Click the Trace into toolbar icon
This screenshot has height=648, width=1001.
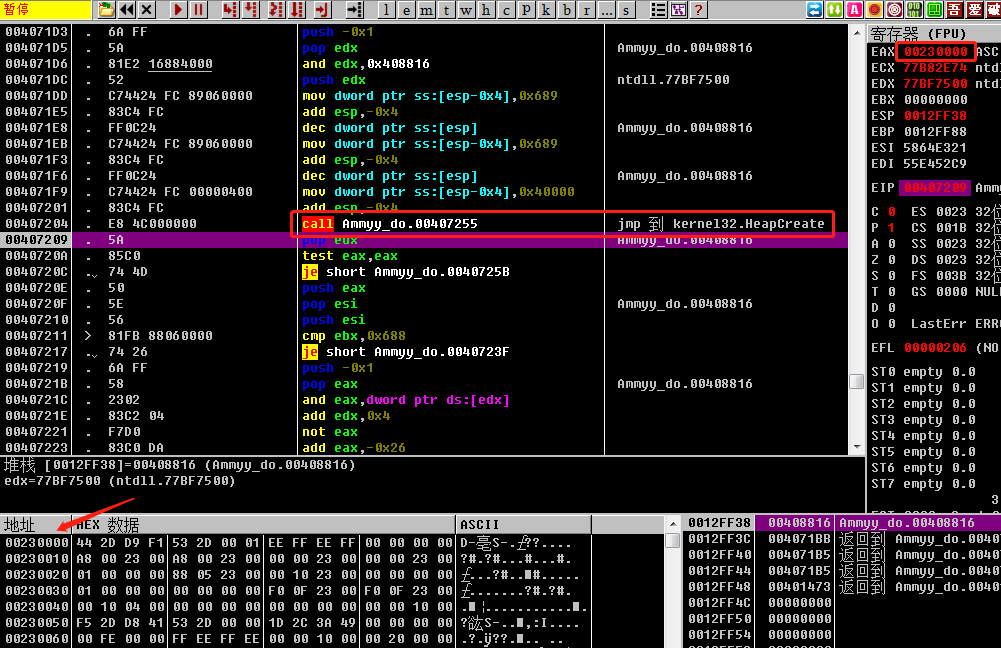(x=276, y=10)
